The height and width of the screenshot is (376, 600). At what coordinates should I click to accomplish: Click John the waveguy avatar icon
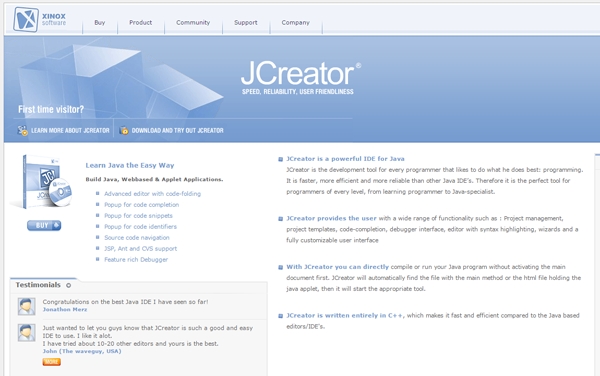(26, 332)
